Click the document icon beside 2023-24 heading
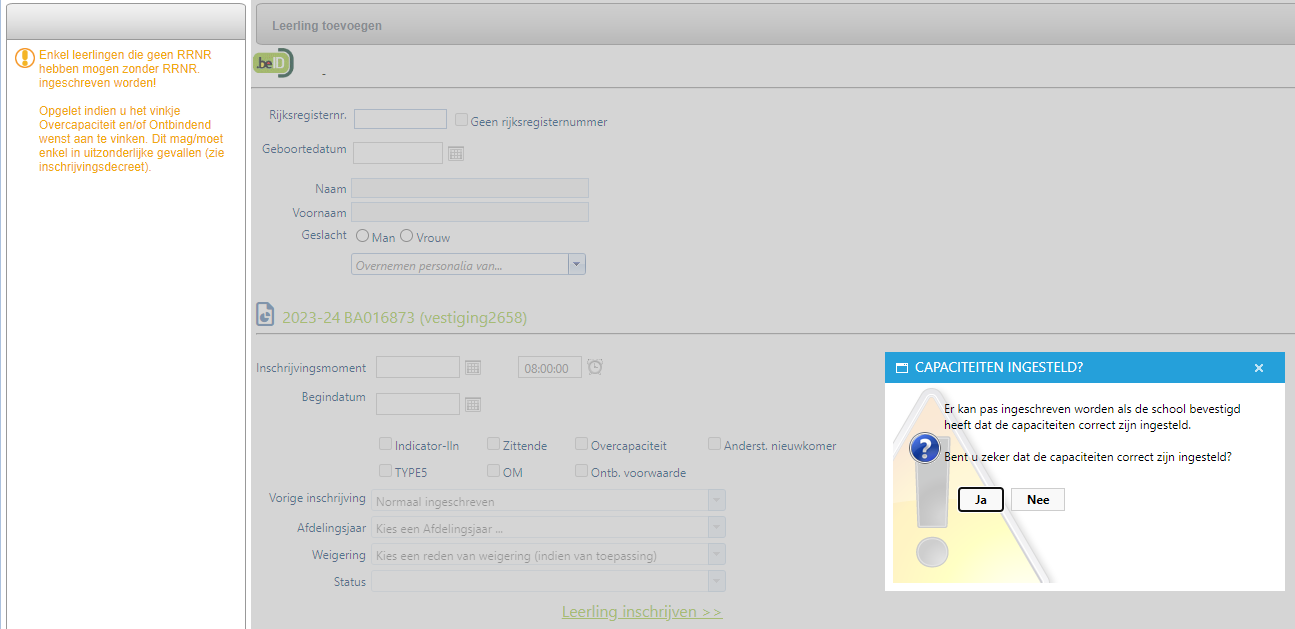Viewport: 1295px width, 629px height. (x=266, y=317)
